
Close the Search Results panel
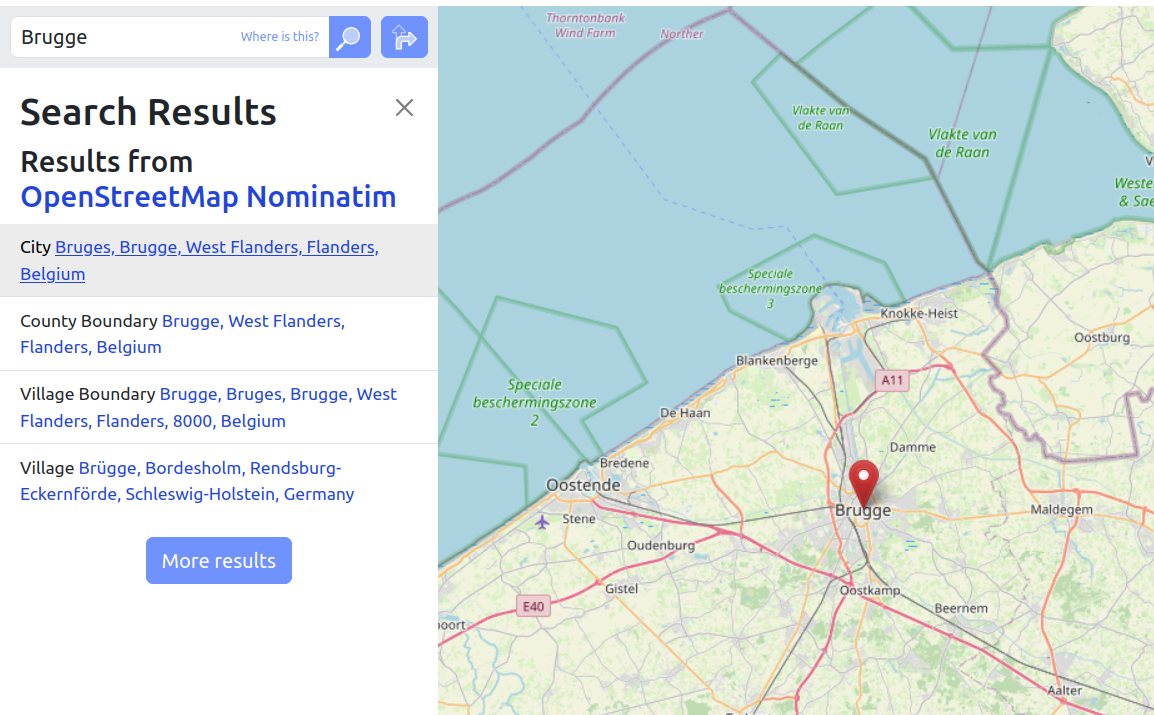pyautogui.click(x=404, y=108)
